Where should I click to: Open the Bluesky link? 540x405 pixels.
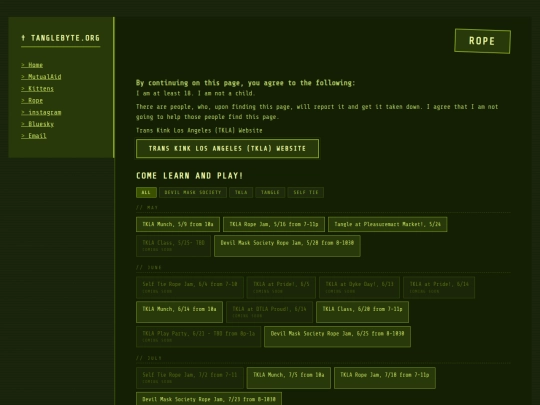(38, 124)
